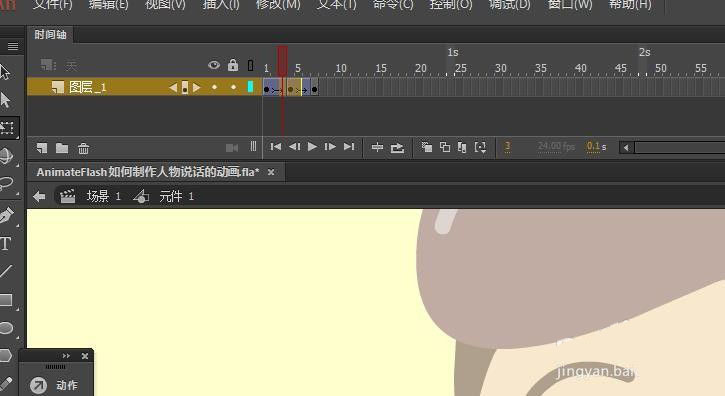Create a new layer folder
Viewport: 725px width, 396px height.
click(62, 148)
